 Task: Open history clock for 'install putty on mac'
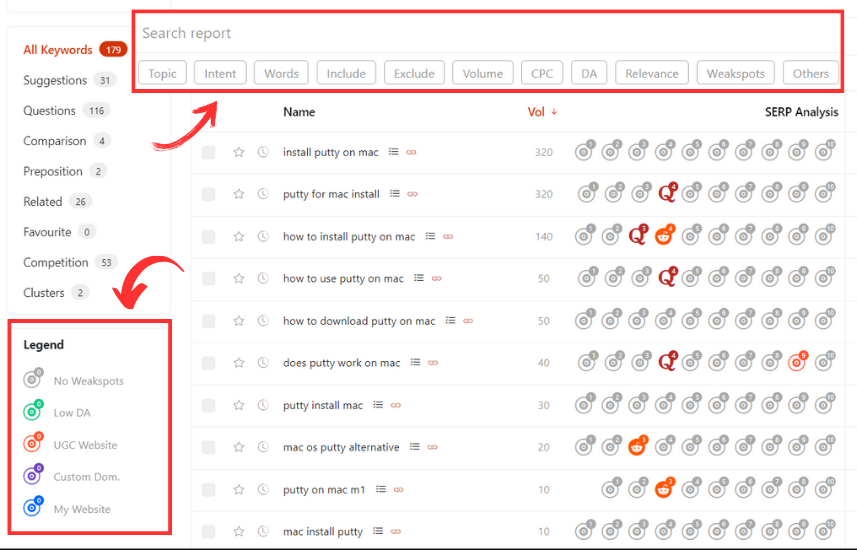click(263, 152)
